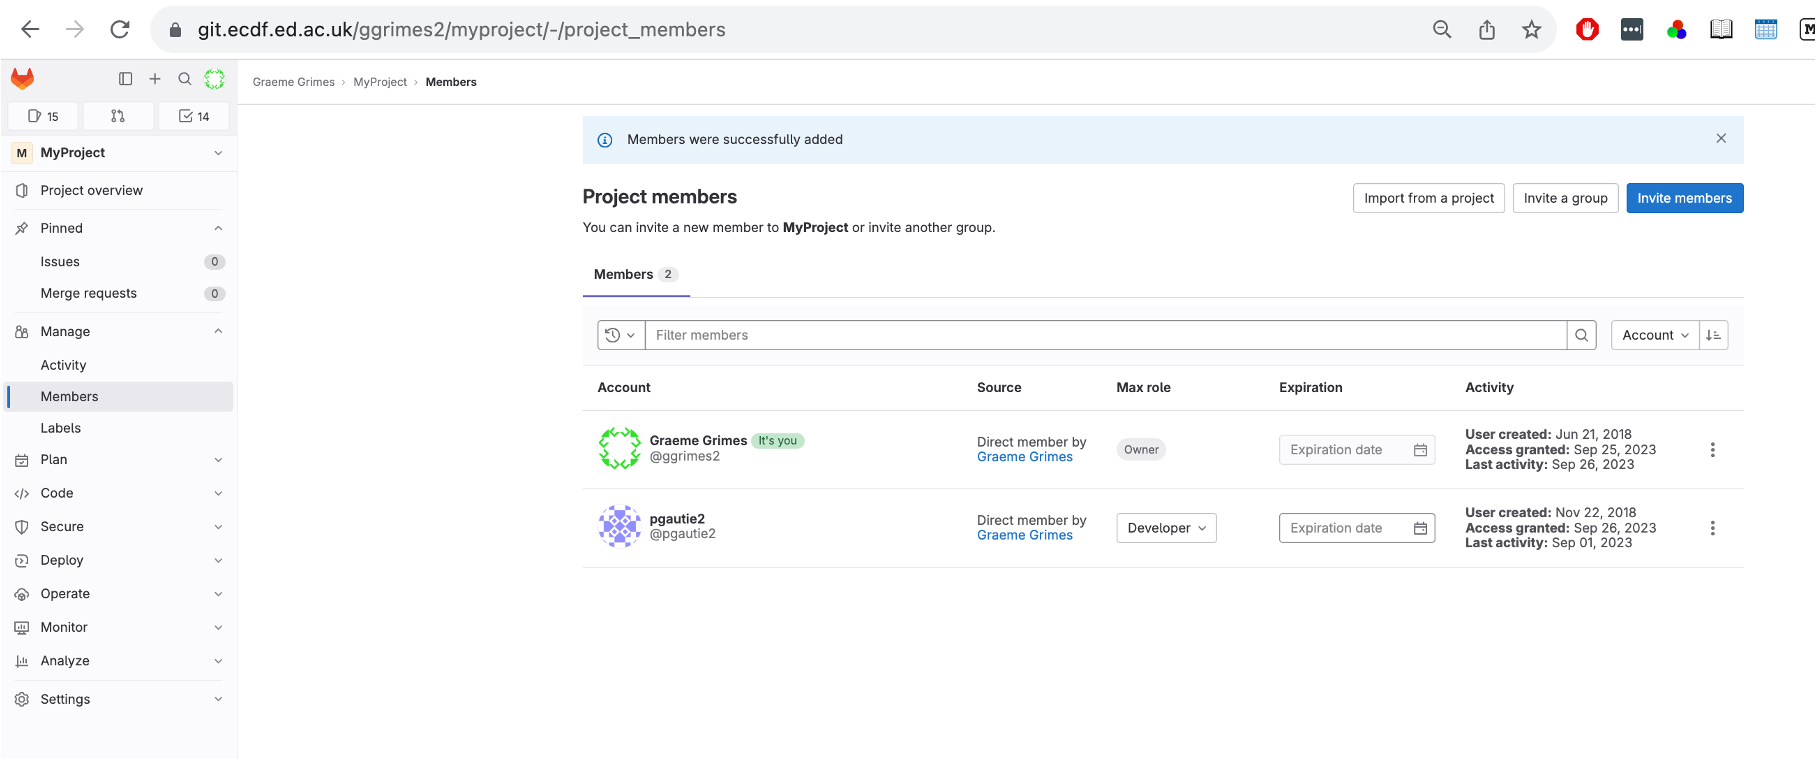Click the Invite a group button

[x=1566, y=198]
